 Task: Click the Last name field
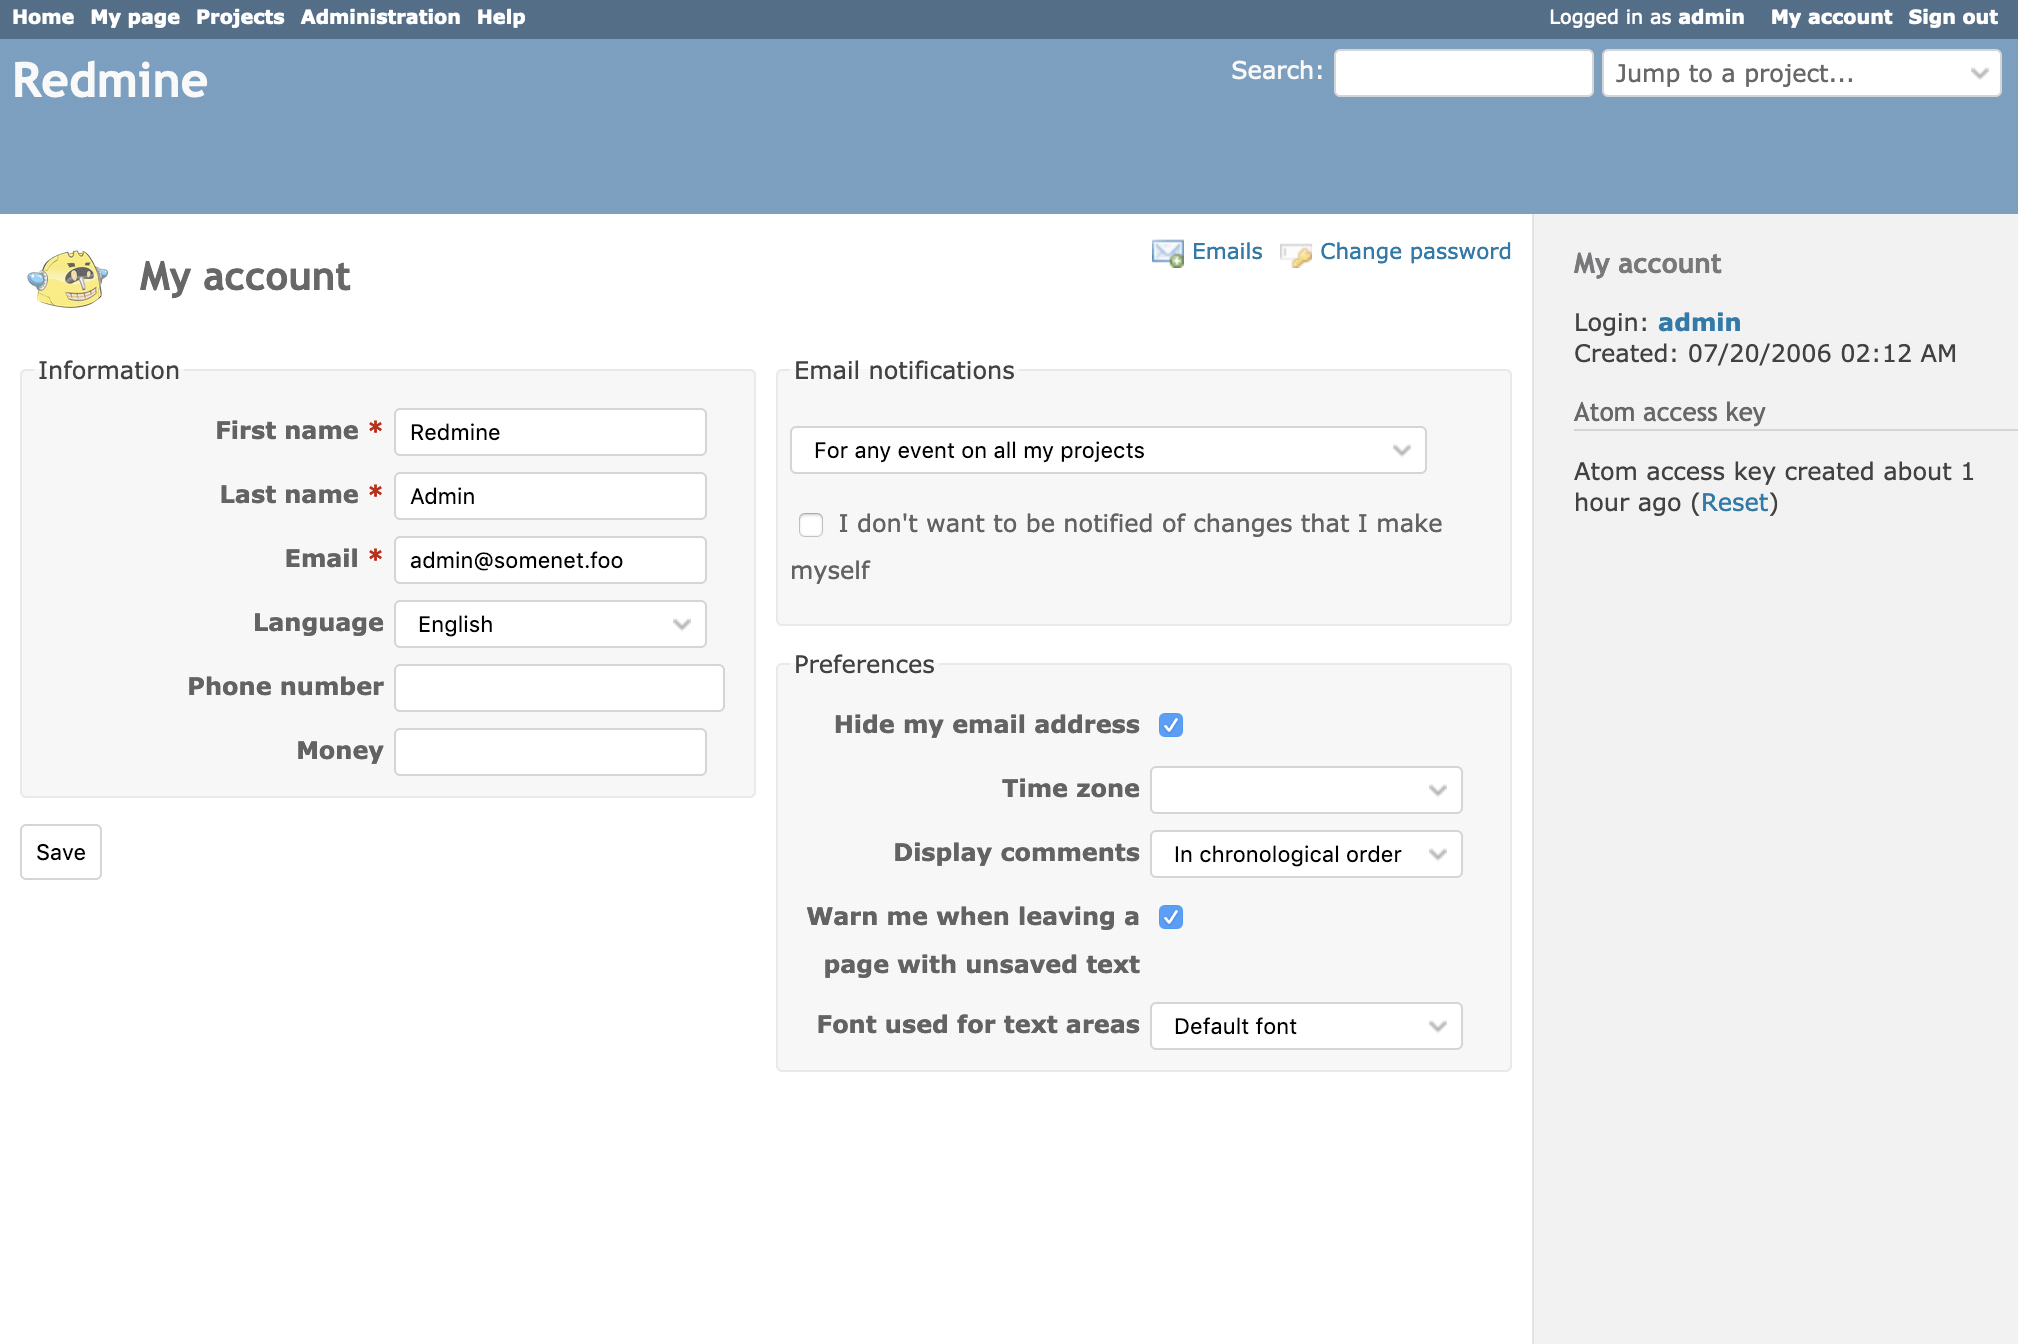tap(550, 496)
